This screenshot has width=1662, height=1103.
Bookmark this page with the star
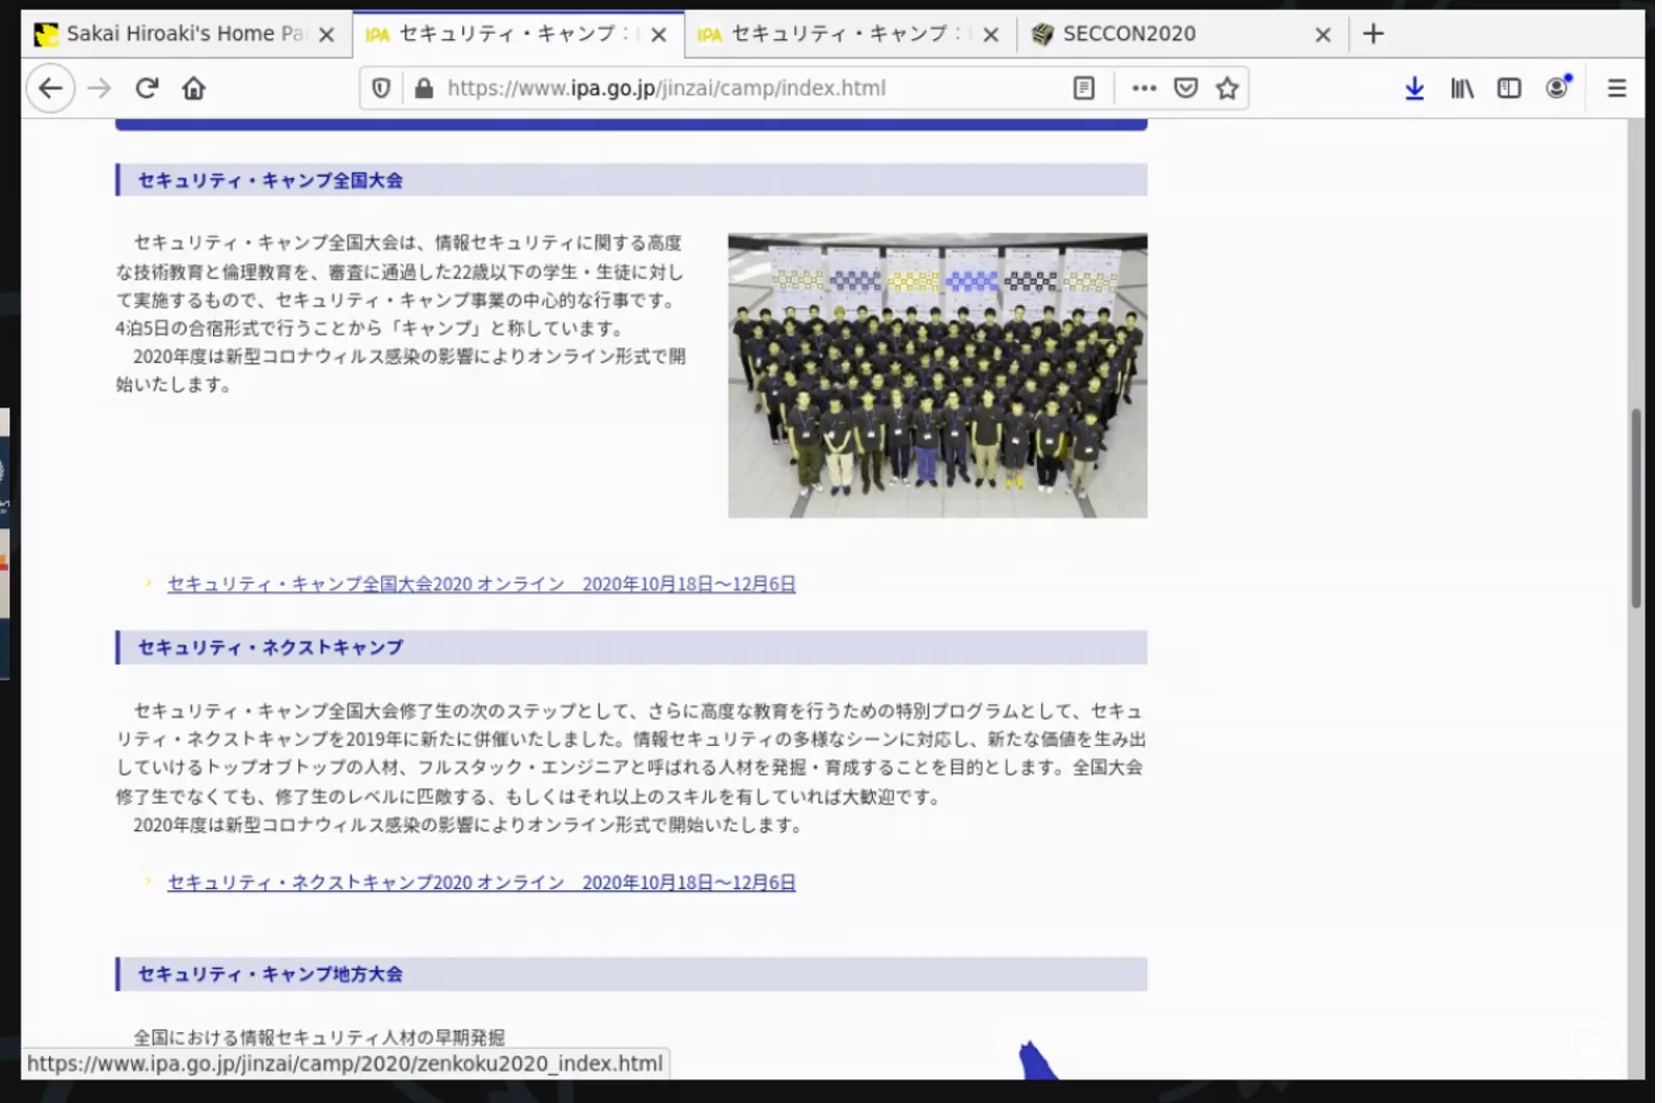coord(1227,88)
